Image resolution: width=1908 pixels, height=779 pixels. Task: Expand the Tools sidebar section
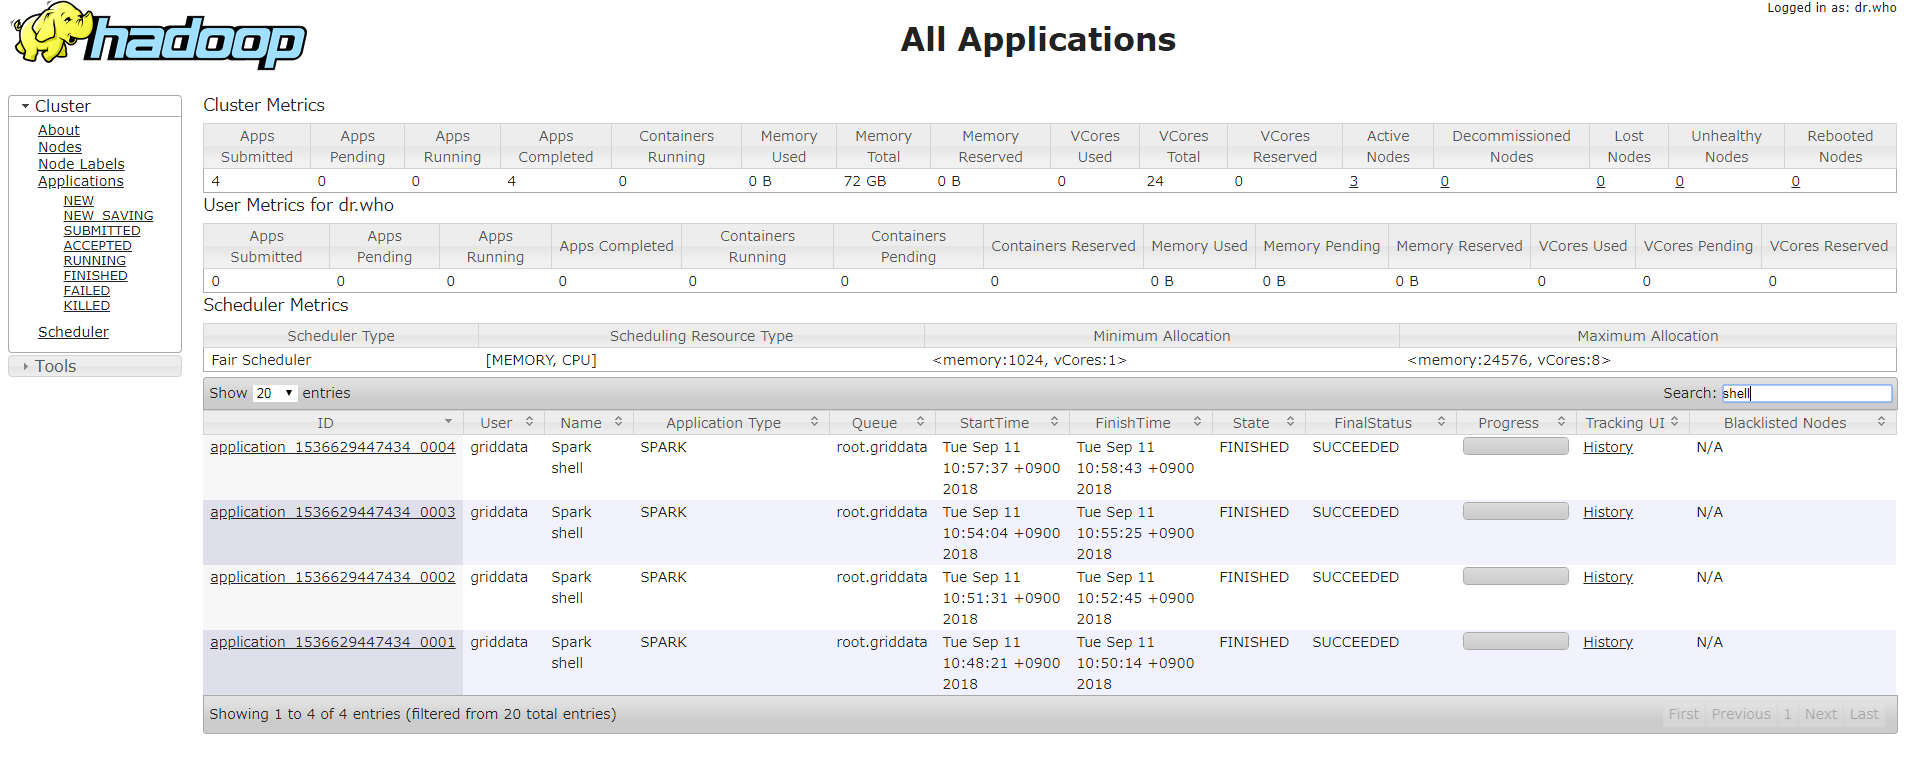point(95,366)
